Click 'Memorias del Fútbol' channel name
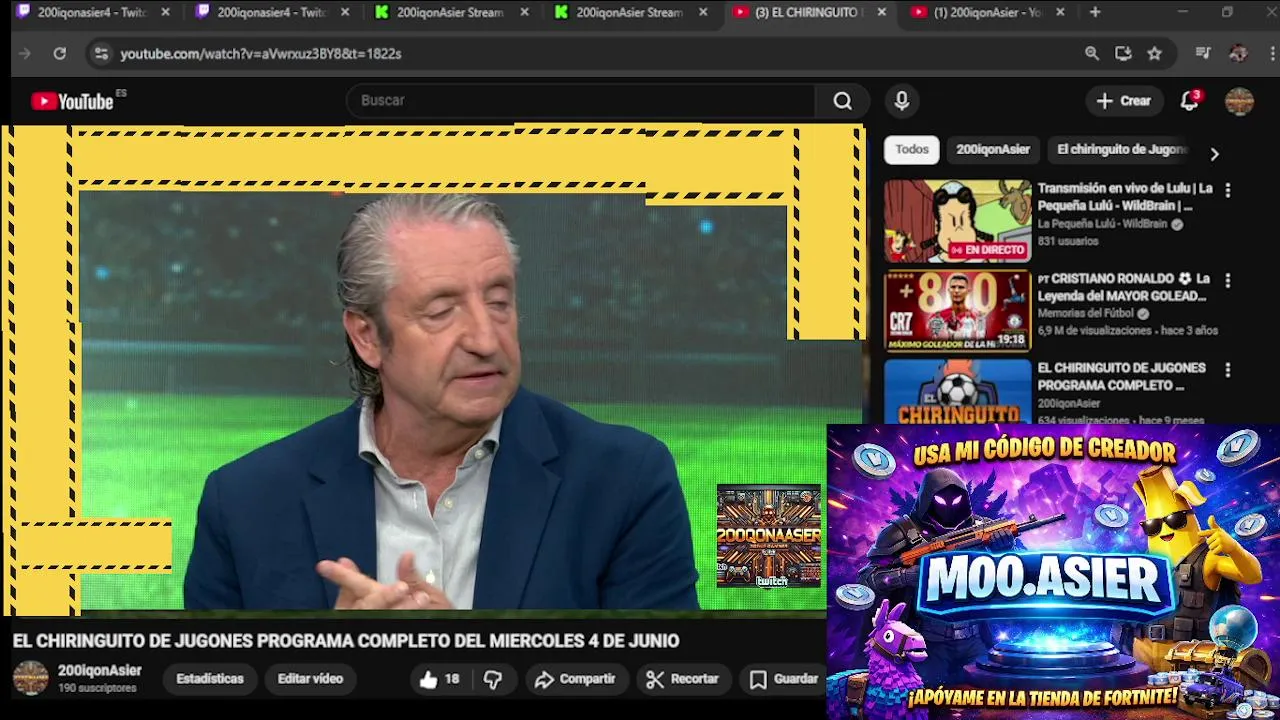The height and width of the screenshot is (720, 1280). [1087, 314]
